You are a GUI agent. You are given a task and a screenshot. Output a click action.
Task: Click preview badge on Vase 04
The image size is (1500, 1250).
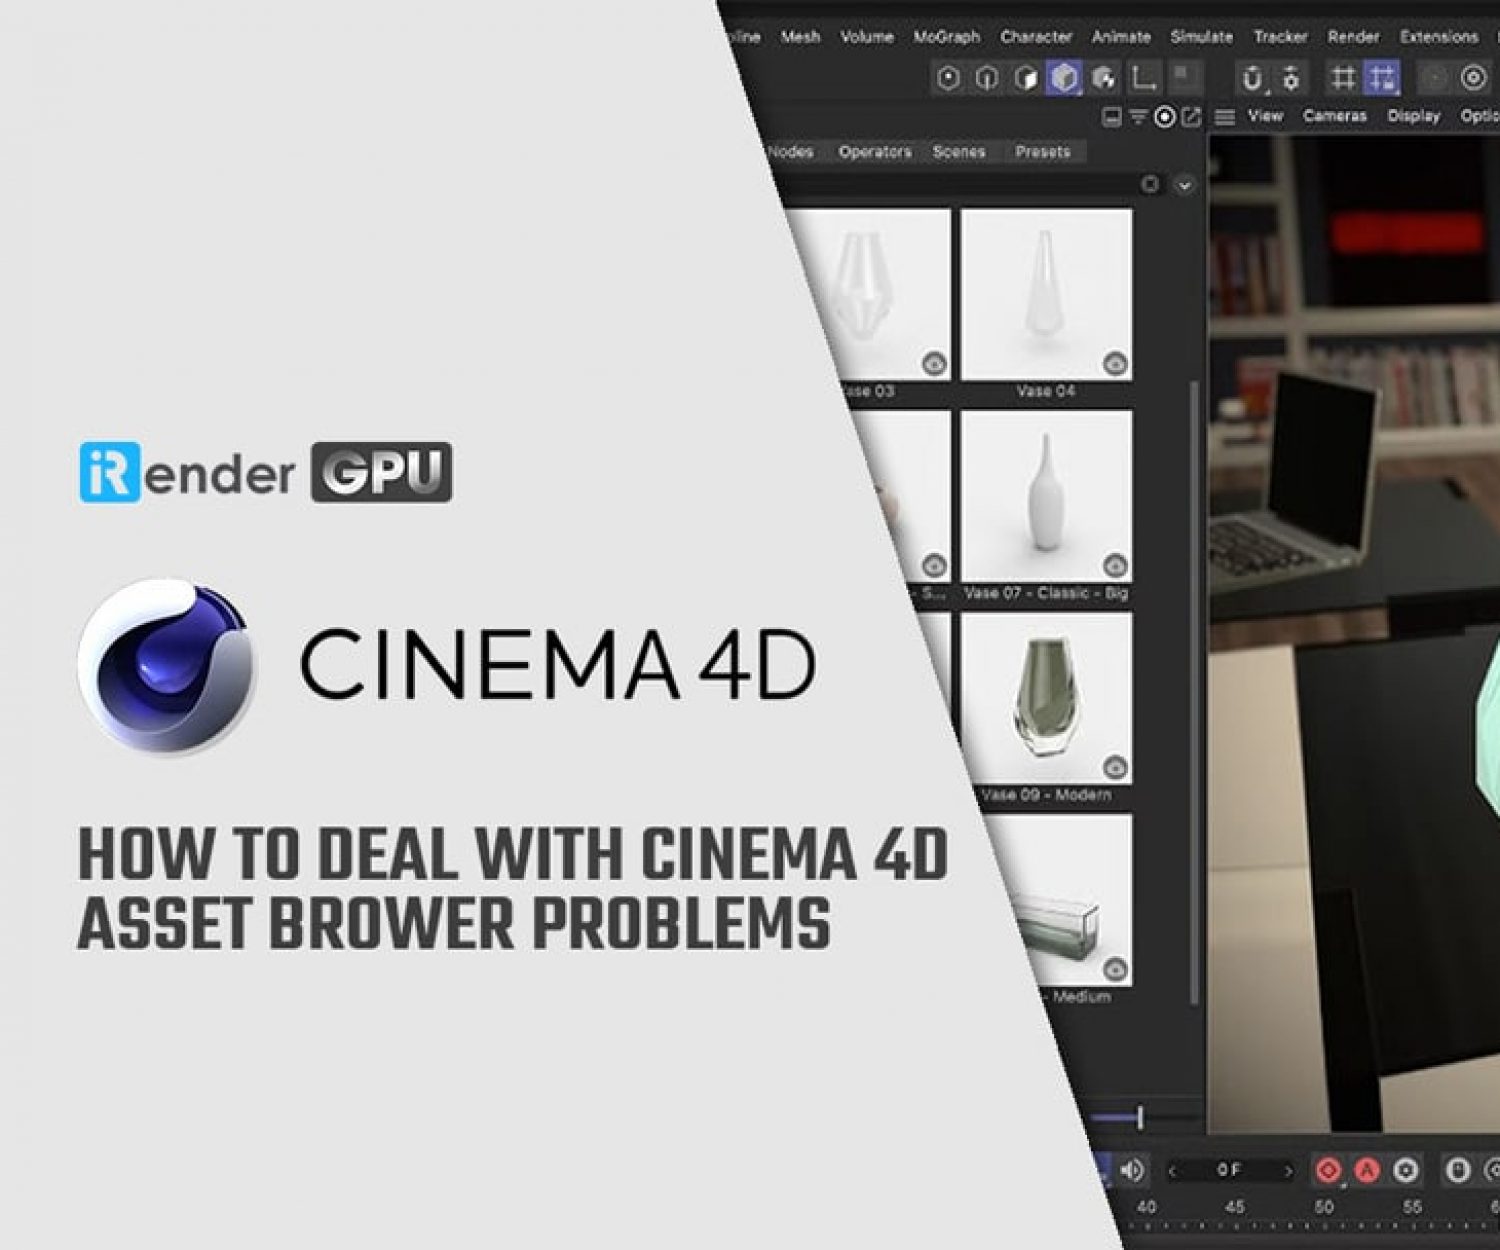1115,364
